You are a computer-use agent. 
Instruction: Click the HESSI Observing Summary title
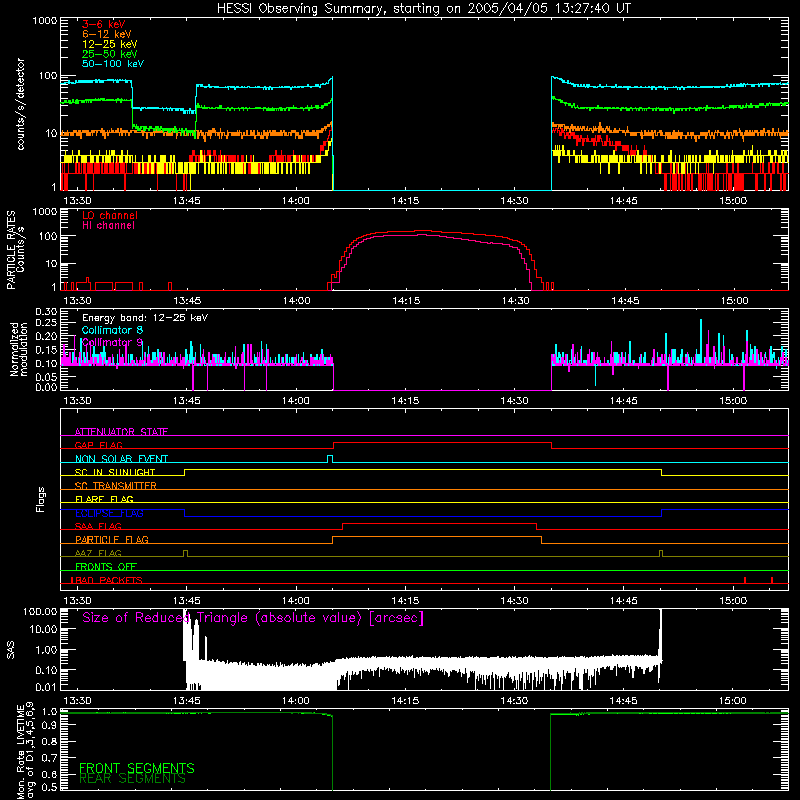coord(423,9)
